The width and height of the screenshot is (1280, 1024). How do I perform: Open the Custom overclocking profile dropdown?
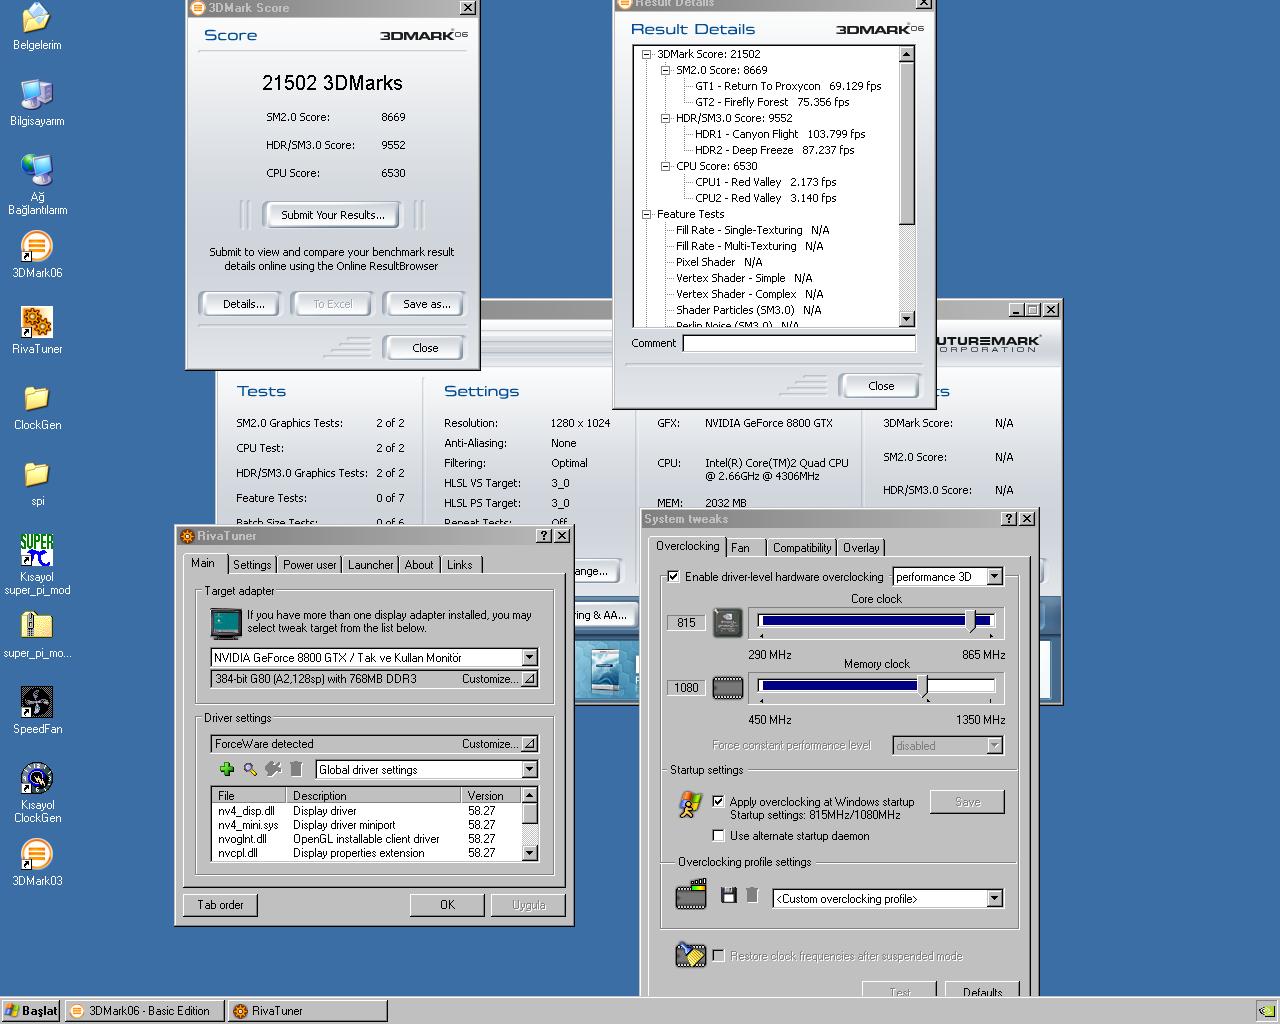[994, 898]
